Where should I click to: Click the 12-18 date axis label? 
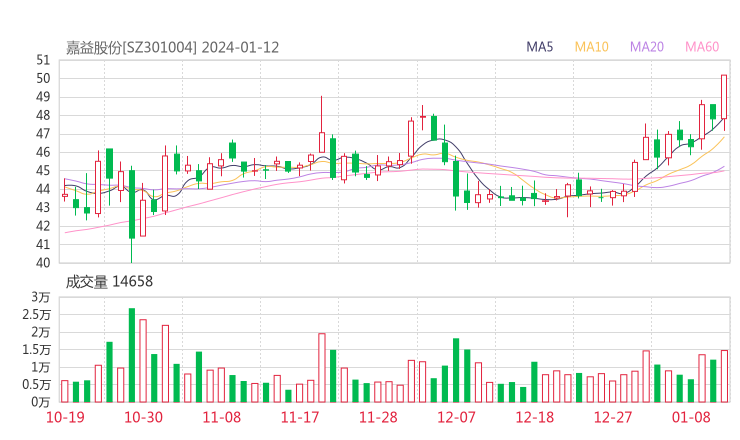coord(535,417)
